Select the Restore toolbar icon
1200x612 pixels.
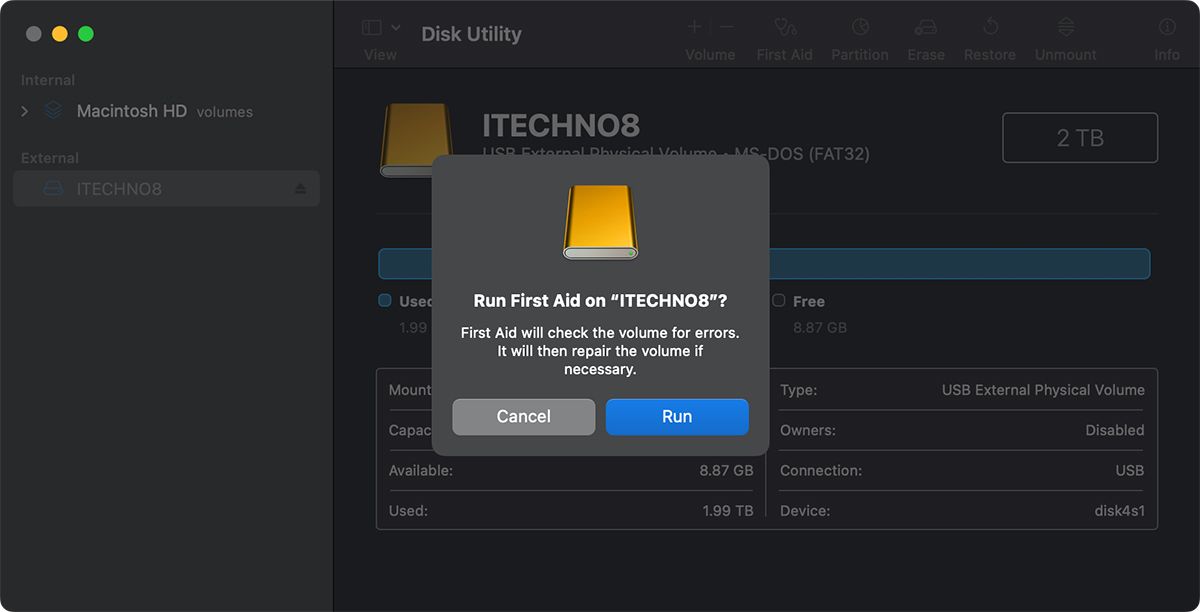tap(990, 28)
